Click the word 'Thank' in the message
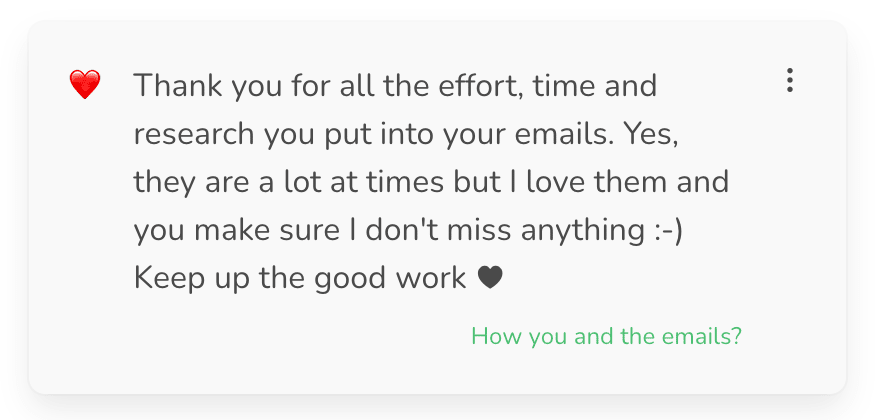This screenshot has height=420, width=882. [x=178, y=86]
